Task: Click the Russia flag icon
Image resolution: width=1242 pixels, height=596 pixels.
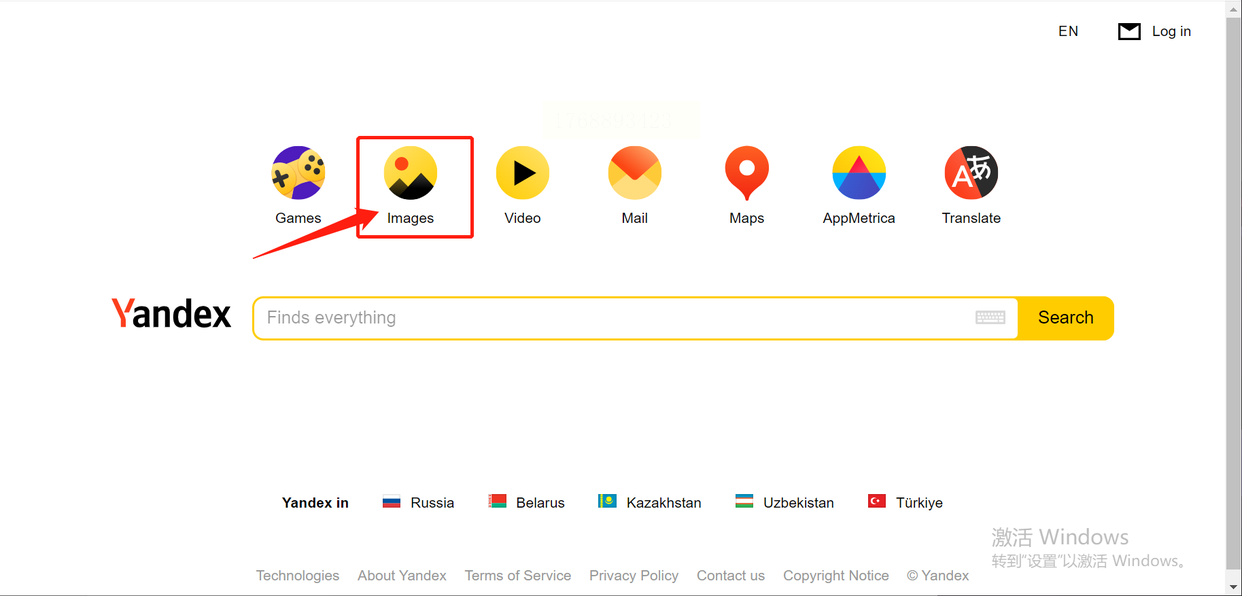Action: (x=392, y=502)
